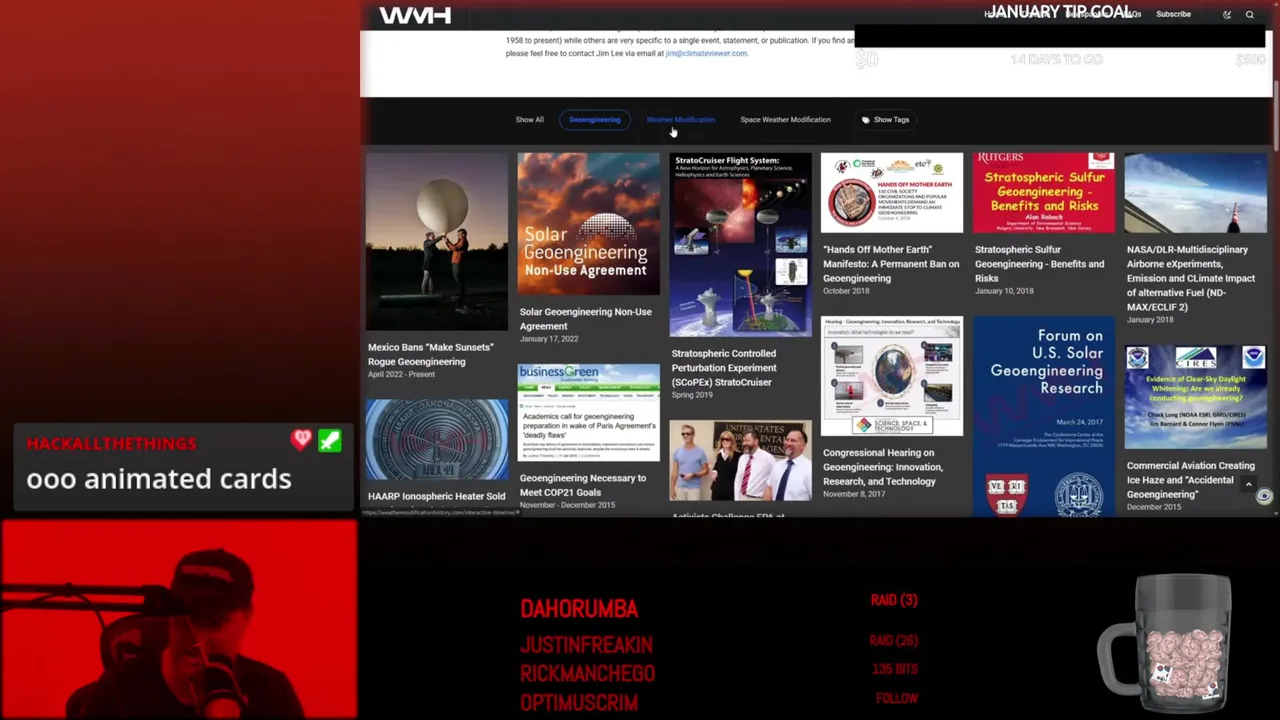The height and width of the screenshot is (720, 1280).
Task: Click 'Stratospheric Controlled Perturbation Experiment' title
Action: click(724, 368)
